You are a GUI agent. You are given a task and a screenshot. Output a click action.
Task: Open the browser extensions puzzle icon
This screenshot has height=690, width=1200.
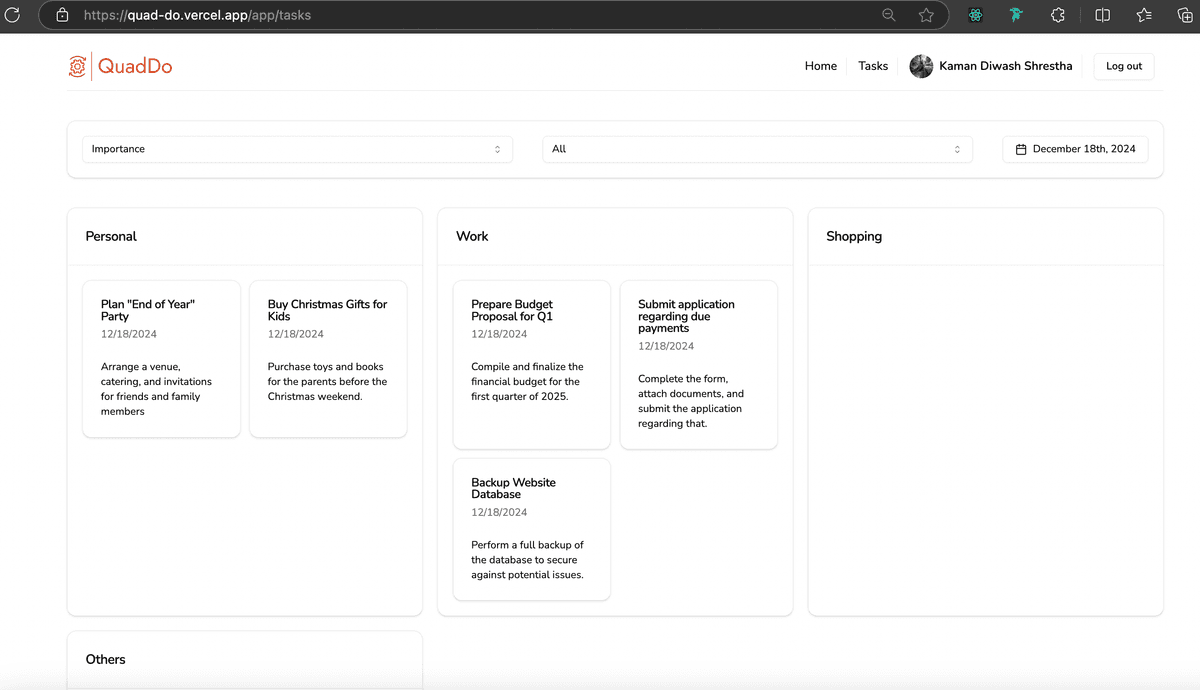[x=1058, y=15]
